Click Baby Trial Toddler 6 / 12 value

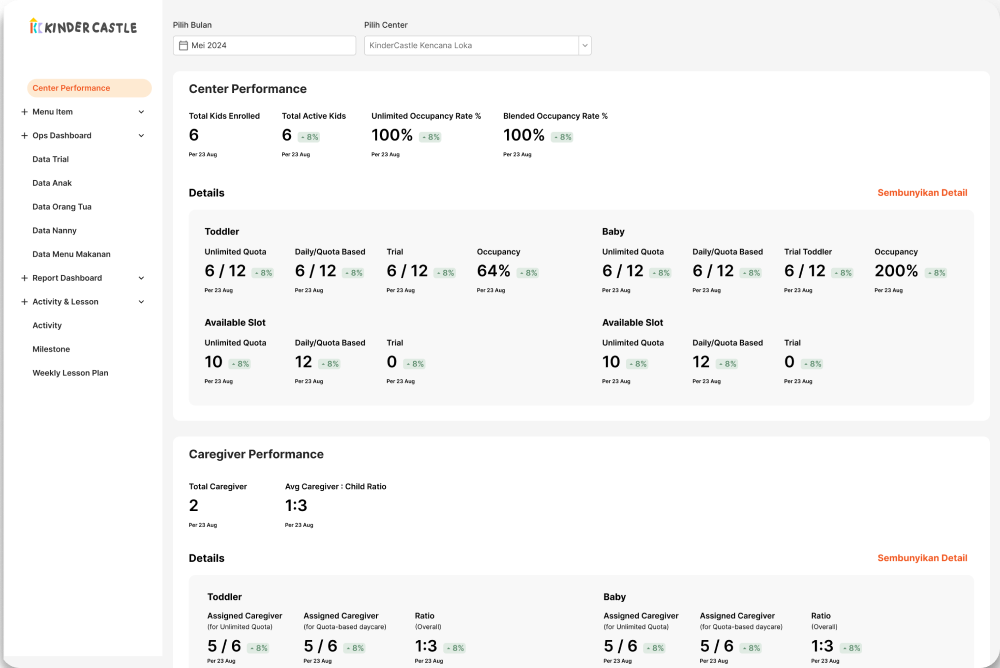[805, 271]
